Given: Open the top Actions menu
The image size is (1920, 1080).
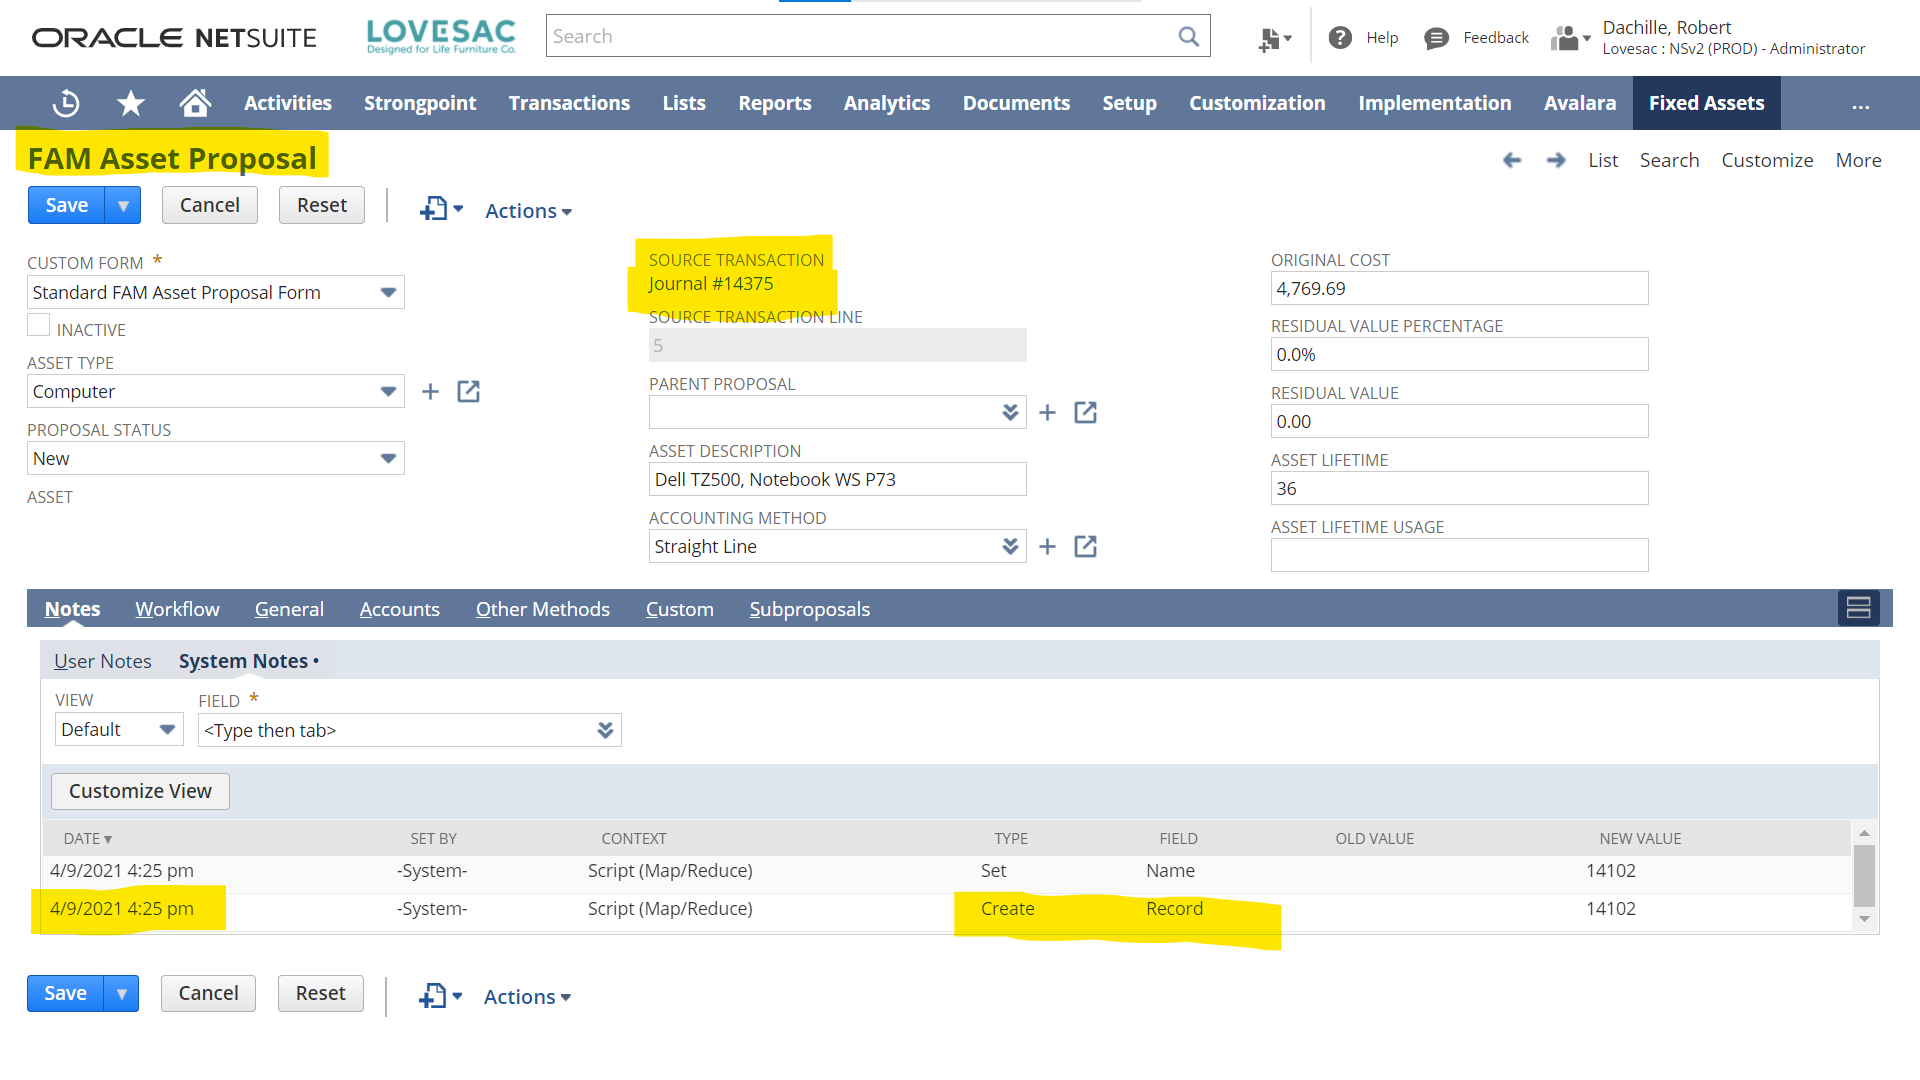Looking at the screenshot, I should pos(528,211).
